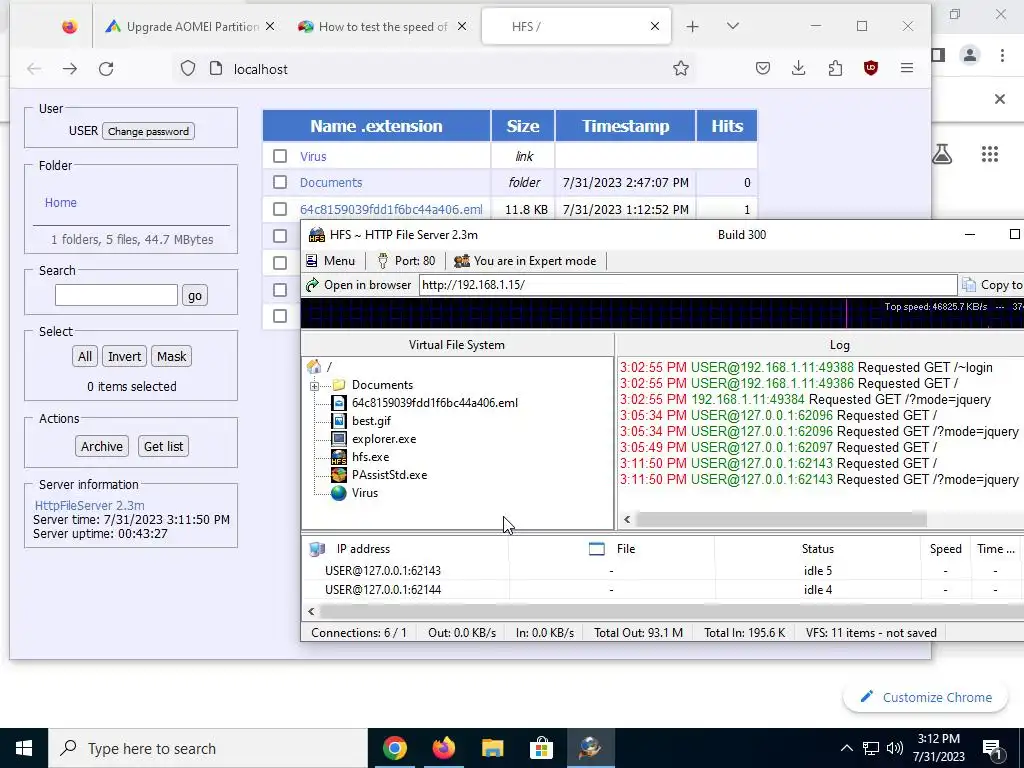1024x768 pixels.
Task: Click the hfs.exe file icon
Action: [338, 457]
